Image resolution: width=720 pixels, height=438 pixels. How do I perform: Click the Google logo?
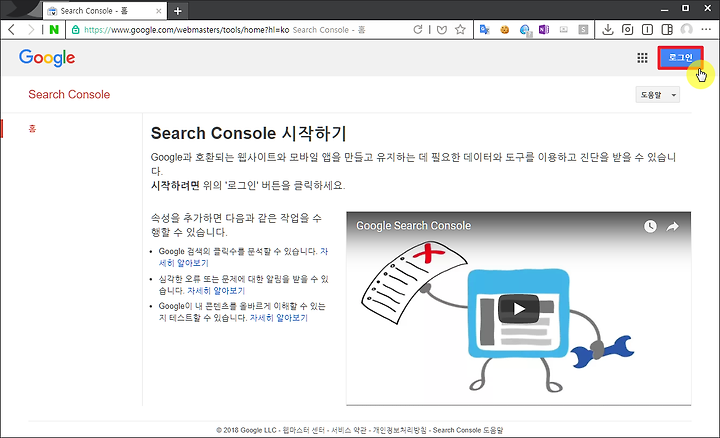pos(47,58)
